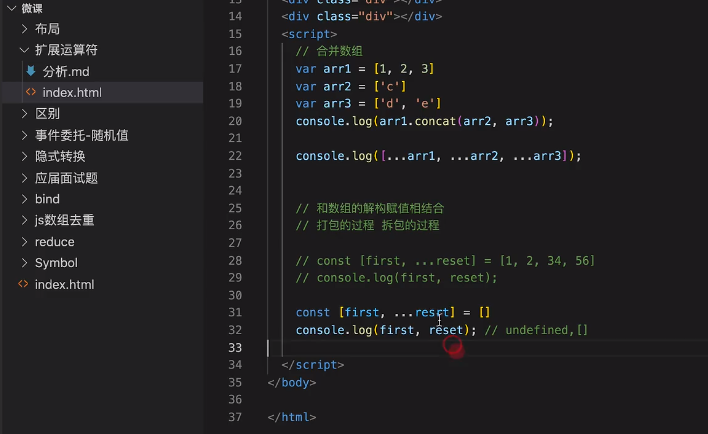Screen dimensions: 708x434
Task: Click line number 22 in gutter
Action: pos(235,156)
